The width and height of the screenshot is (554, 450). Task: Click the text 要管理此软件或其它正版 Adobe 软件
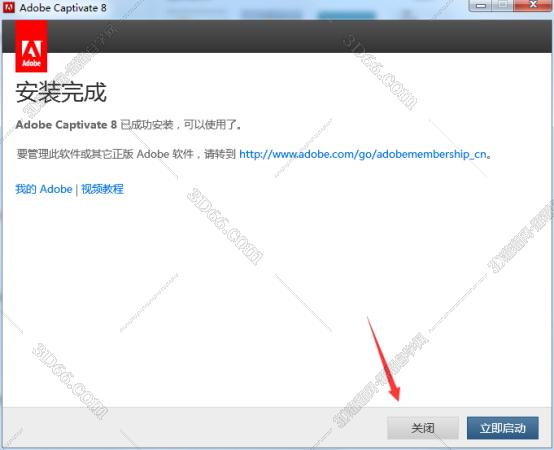[x=105, y=154]
